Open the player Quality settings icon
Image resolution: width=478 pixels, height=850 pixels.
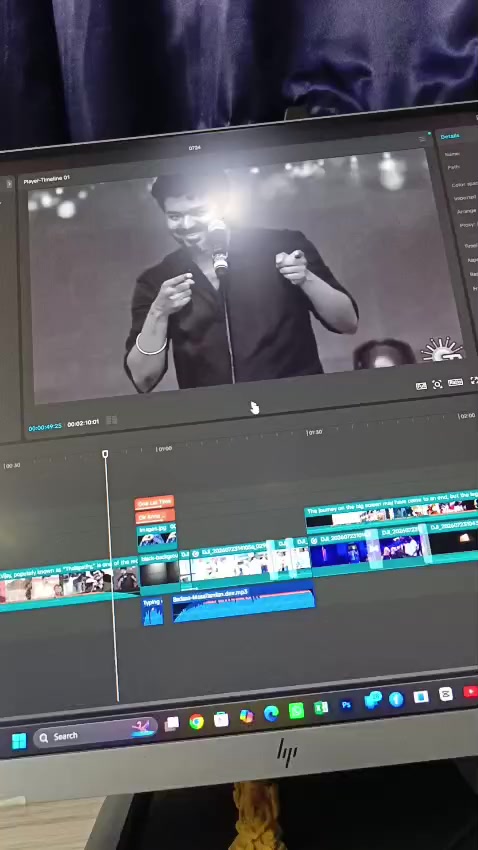coord(421,386)
